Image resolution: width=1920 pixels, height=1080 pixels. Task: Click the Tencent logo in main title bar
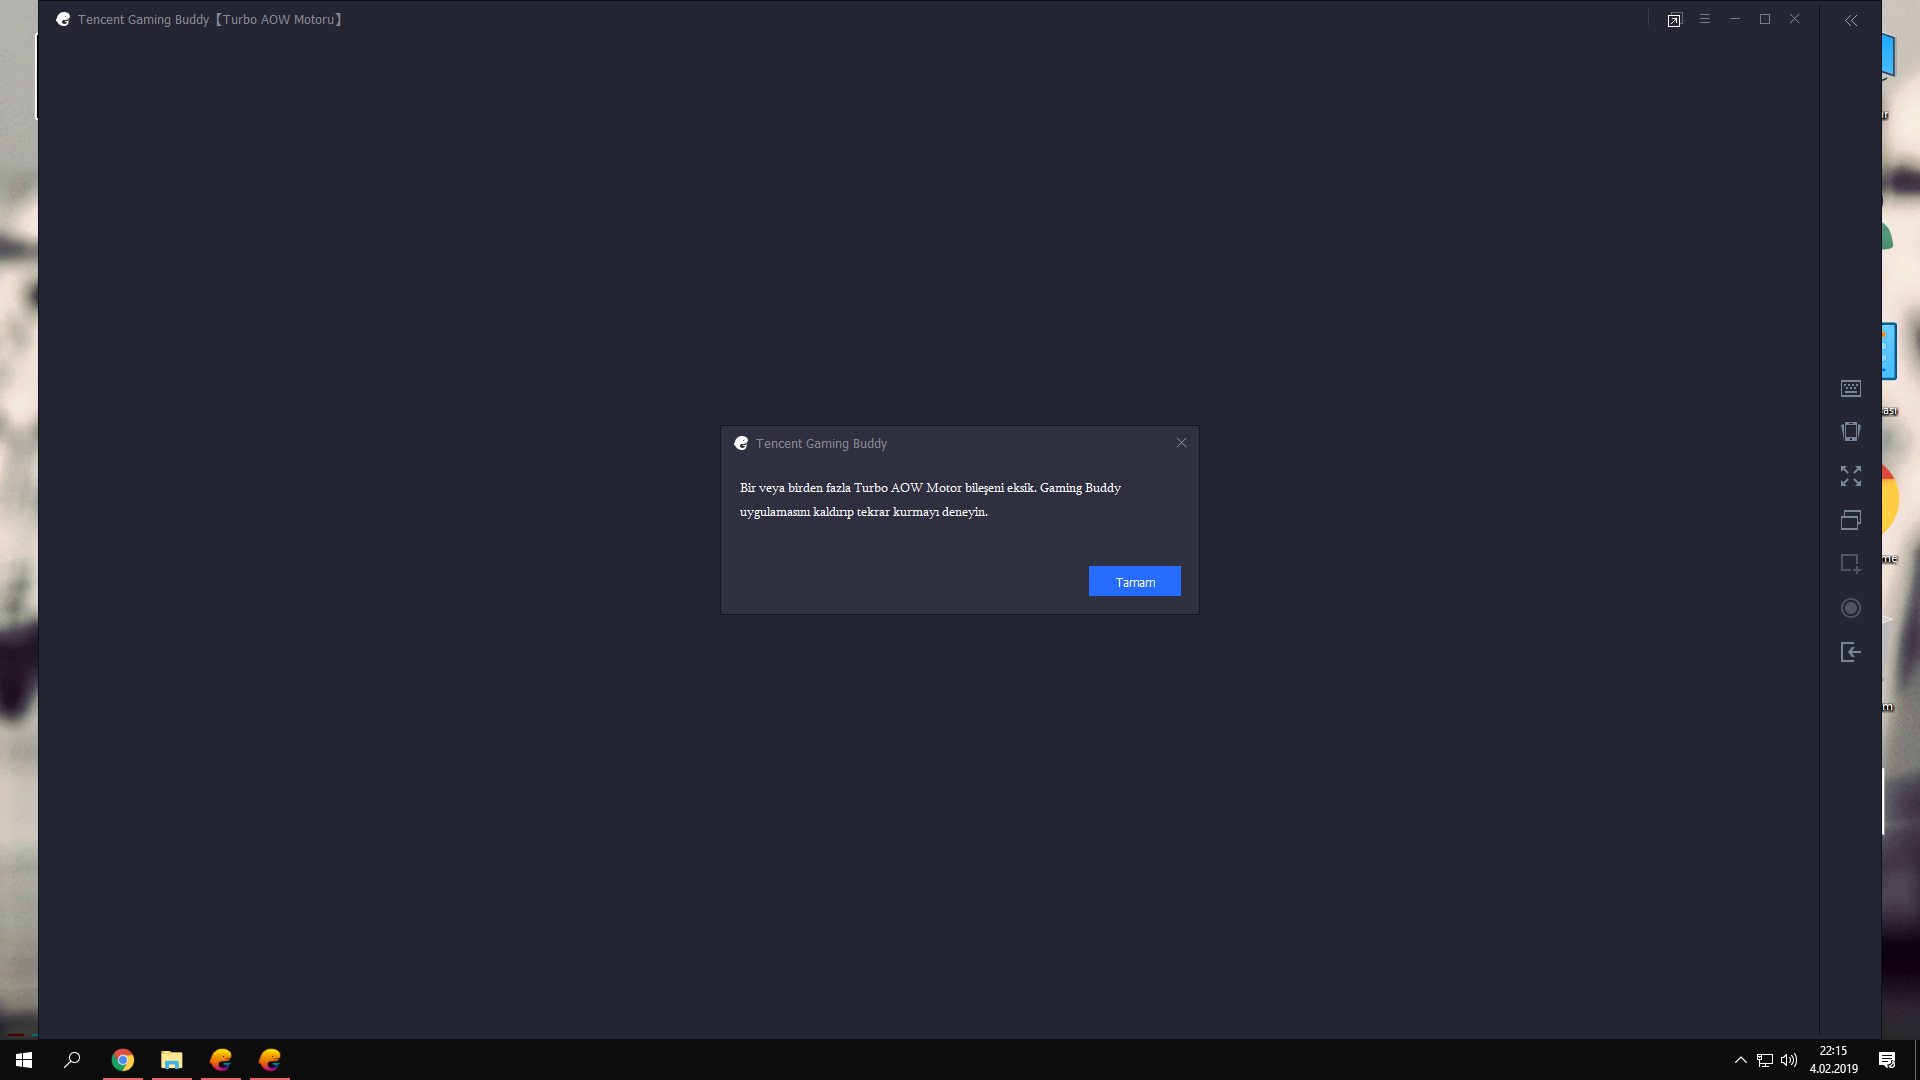(63, 19)
